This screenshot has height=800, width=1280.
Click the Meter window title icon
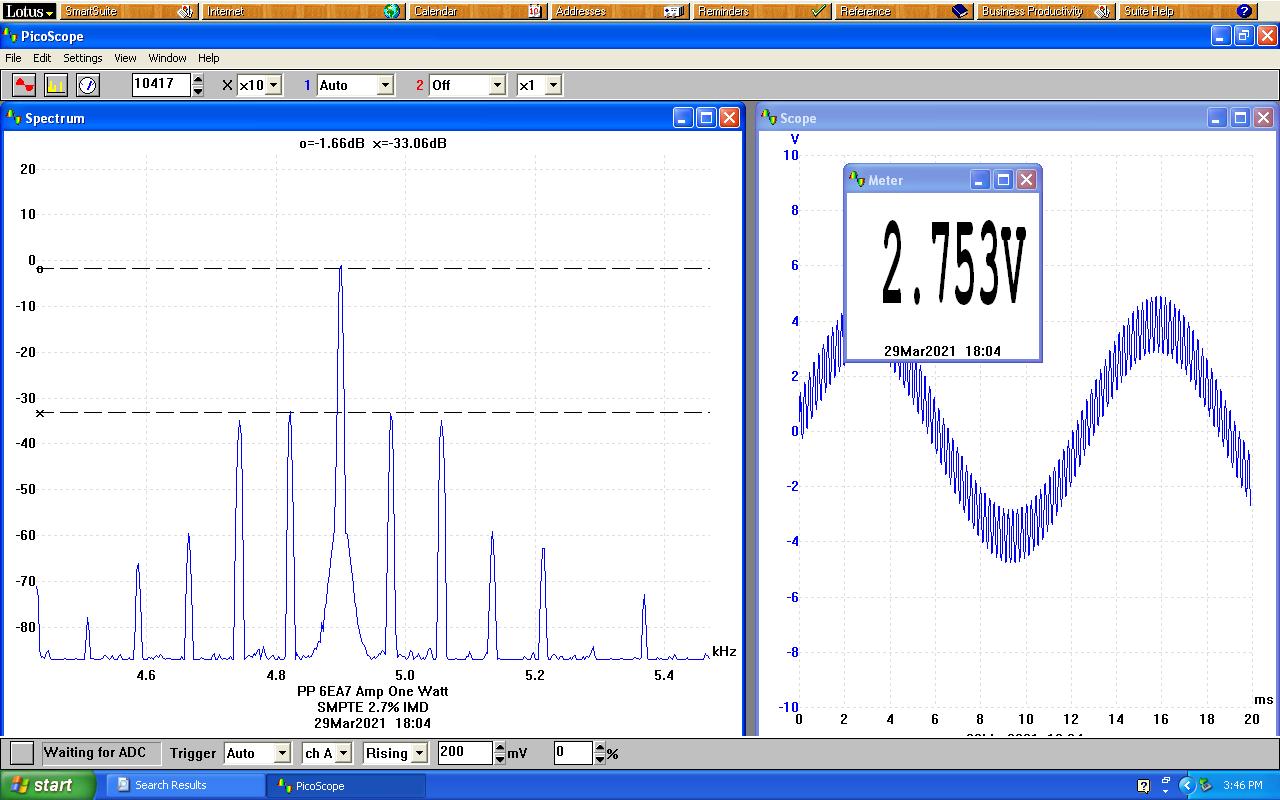pos(857,180)
